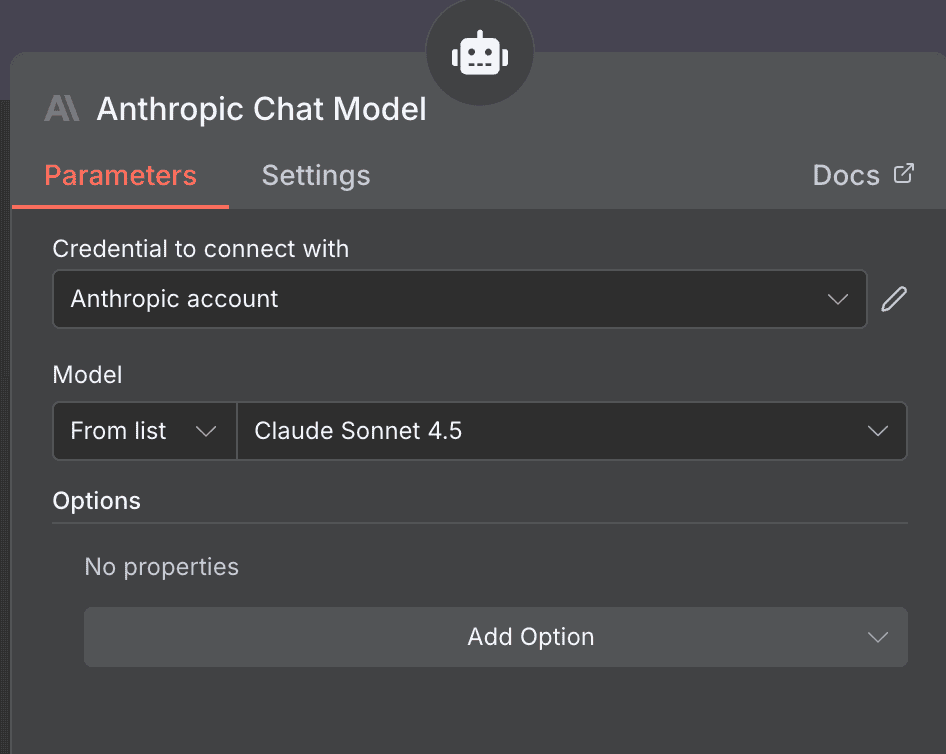Screen dimensions: 946x754
Task: Select the Parameters tab
Action: click(x=120, y=175)
